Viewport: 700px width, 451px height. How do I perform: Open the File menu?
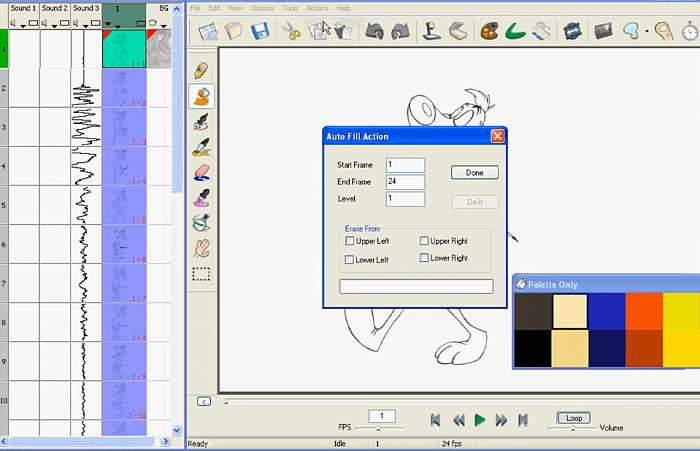tap(196, 8)
